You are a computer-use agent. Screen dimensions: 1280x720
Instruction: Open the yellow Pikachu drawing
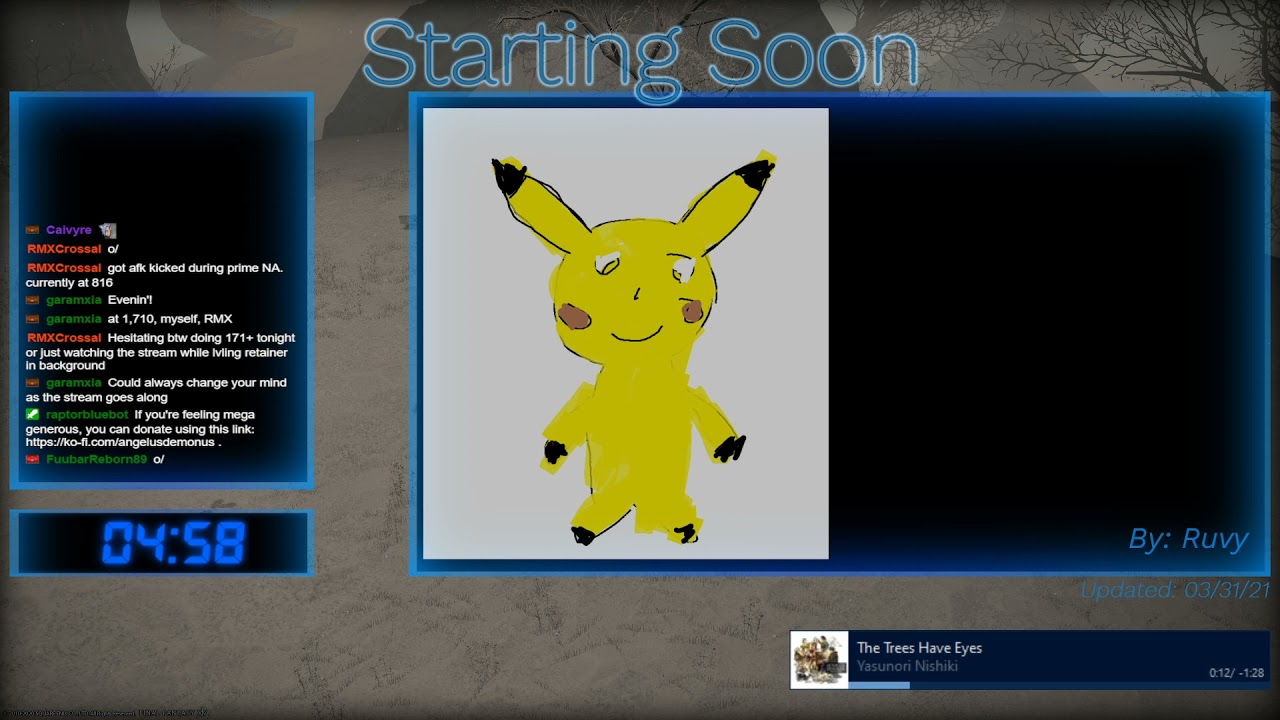626,334
